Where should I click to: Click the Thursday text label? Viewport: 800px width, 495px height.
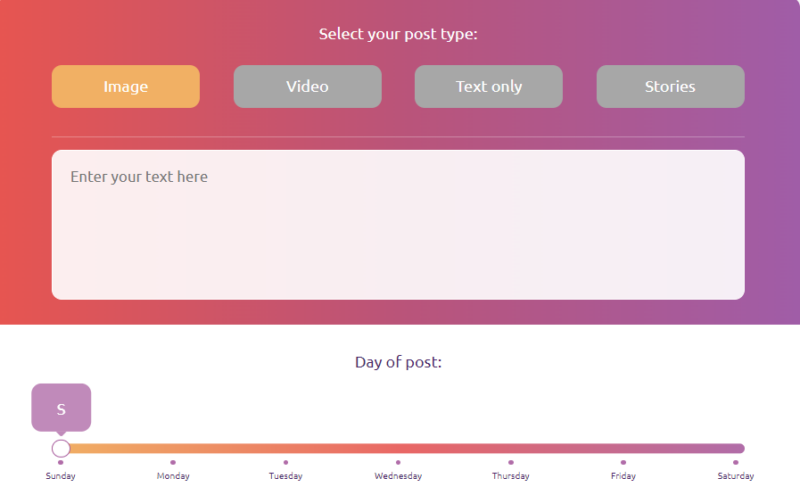511,476
